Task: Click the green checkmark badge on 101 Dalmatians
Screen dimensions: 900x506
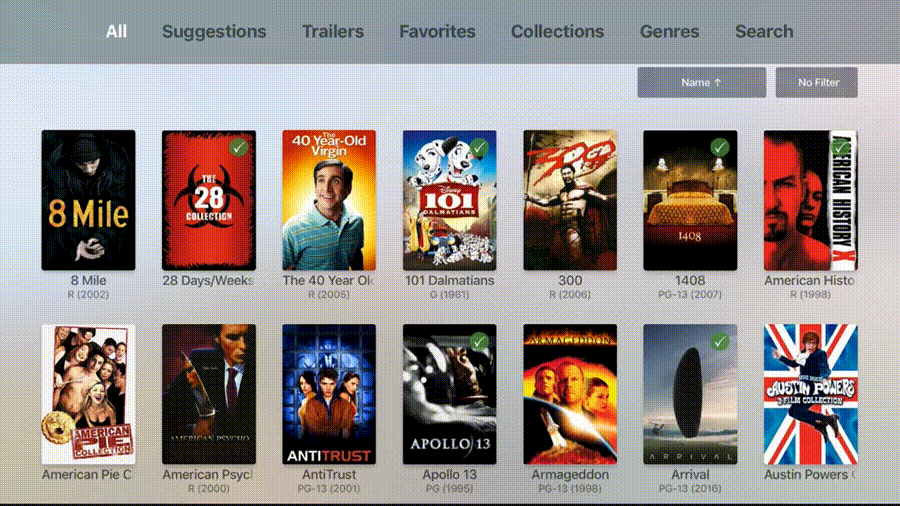Action: (479, 147)
